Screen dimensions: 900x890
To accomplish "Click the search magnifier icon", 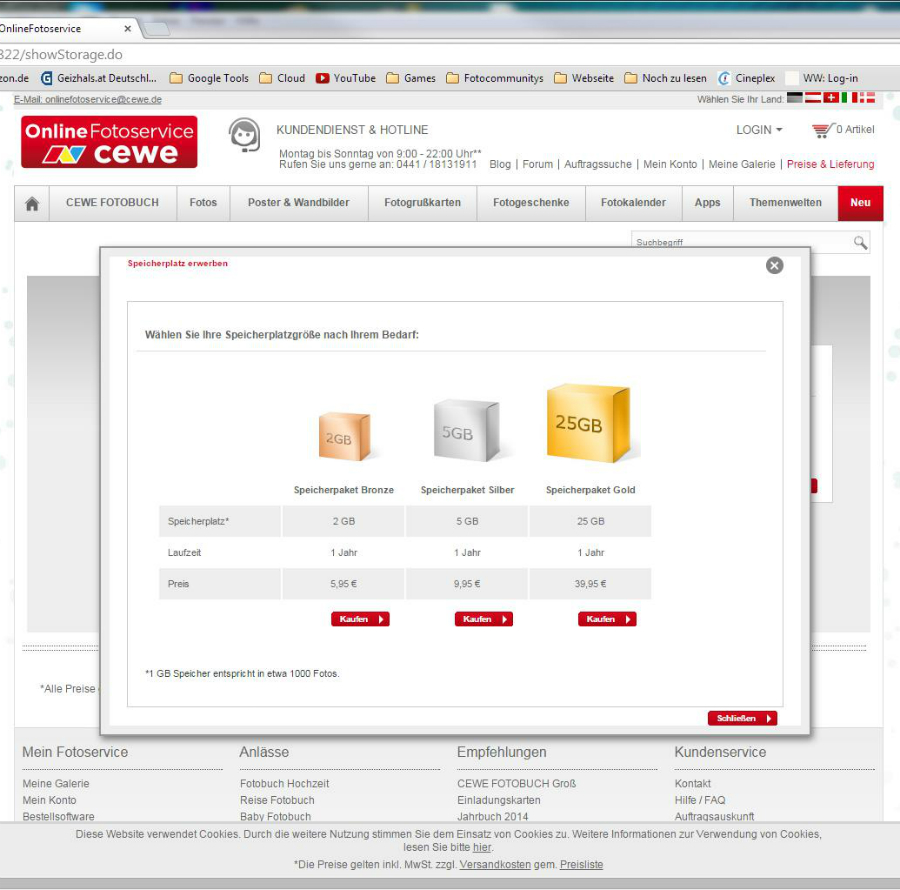I will click(x=860, y=243).
